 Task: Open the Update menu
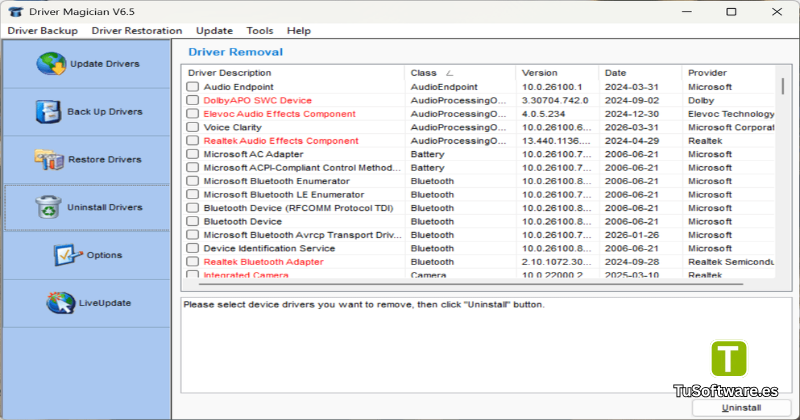[x=214, y=31]
